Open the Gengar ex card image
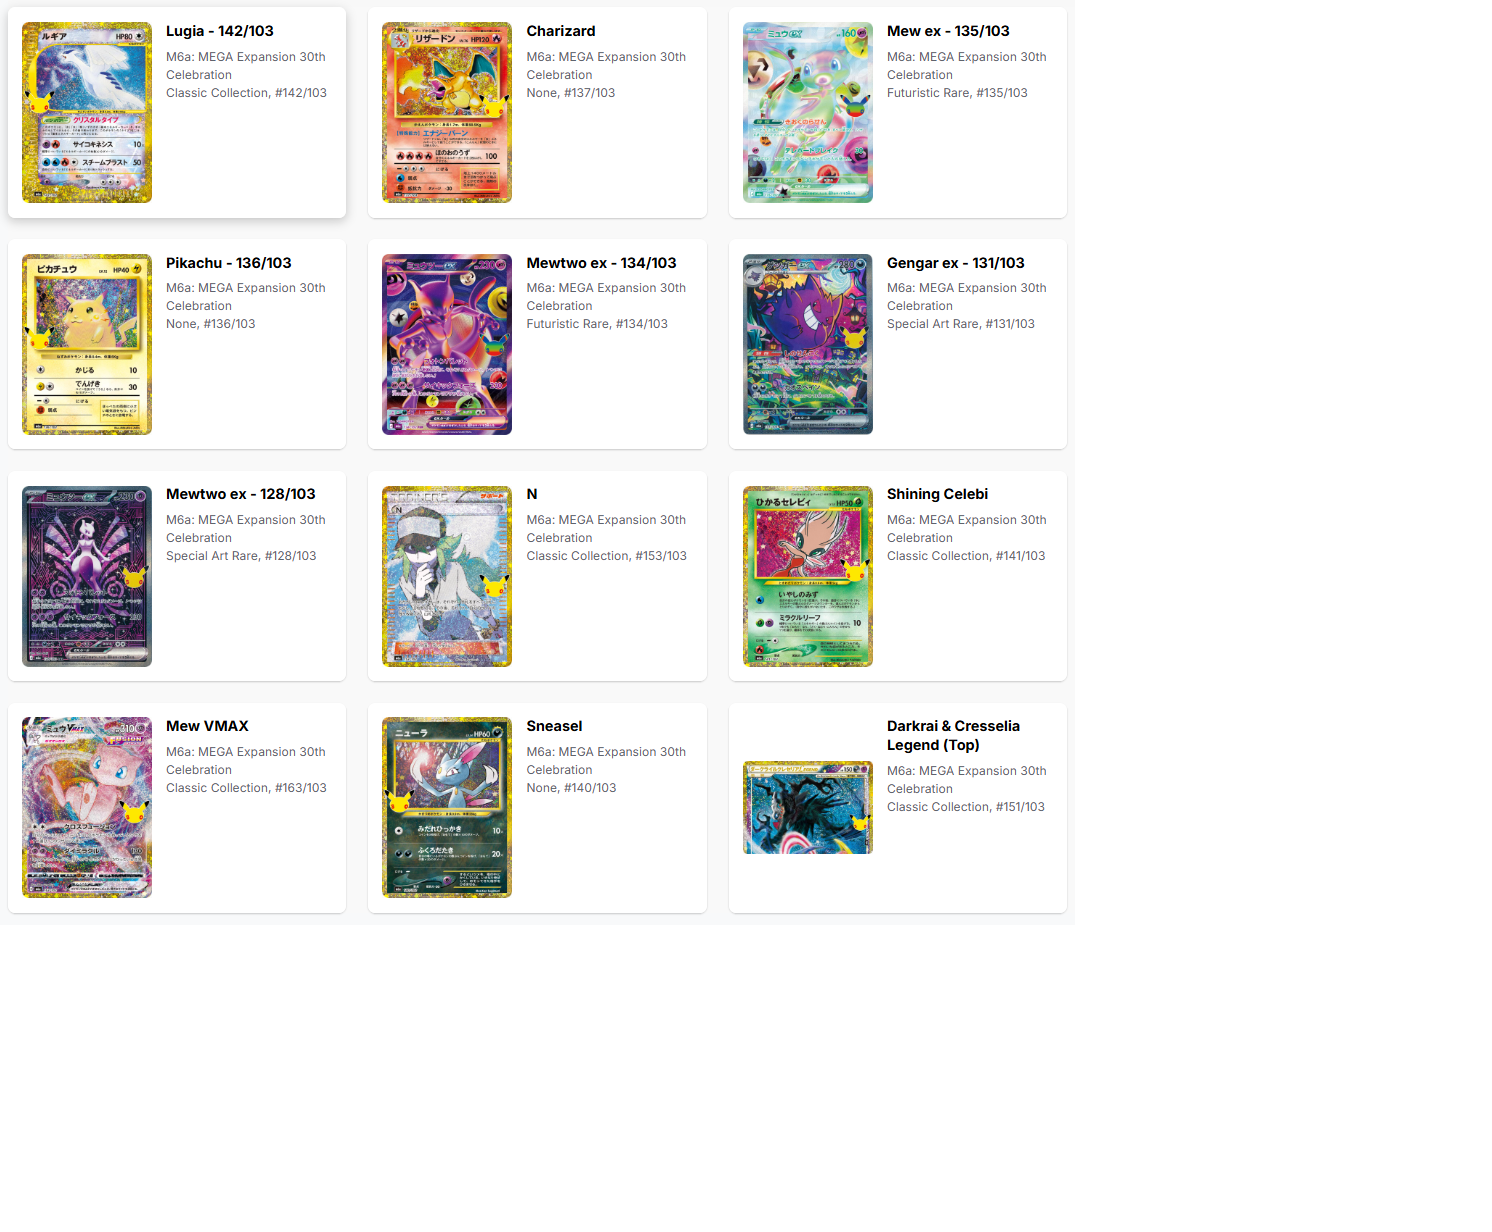The width and height of the screenshot is (1492, 1232). pos(808,344)
